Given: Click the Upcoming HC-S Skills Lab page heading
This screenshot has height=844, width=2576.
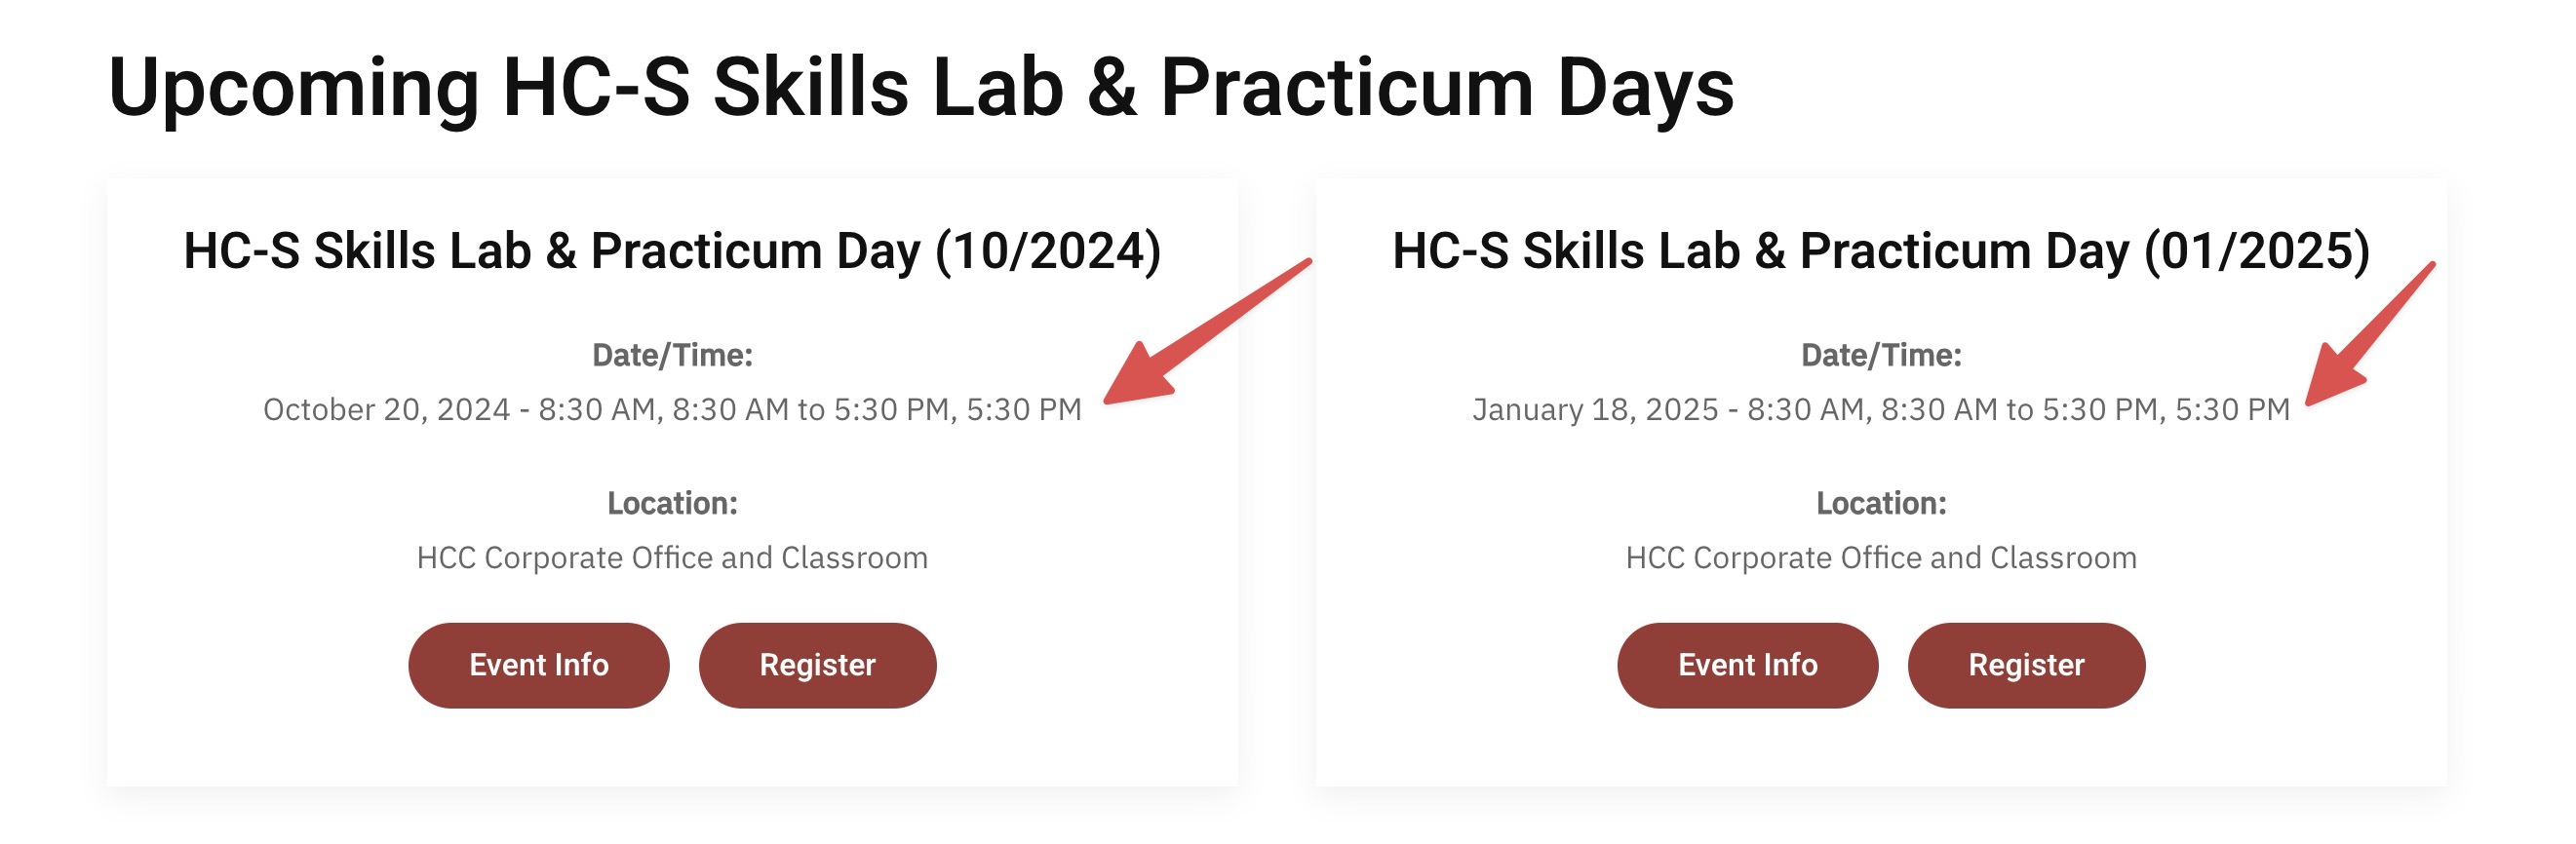Looking at the screenshot, I should [920, 88].
